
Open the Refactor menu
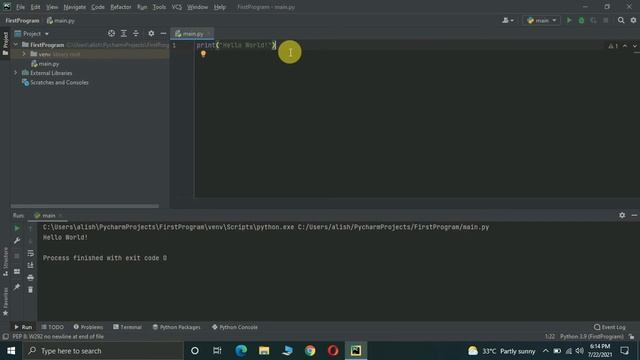click(x=121, y=7)
